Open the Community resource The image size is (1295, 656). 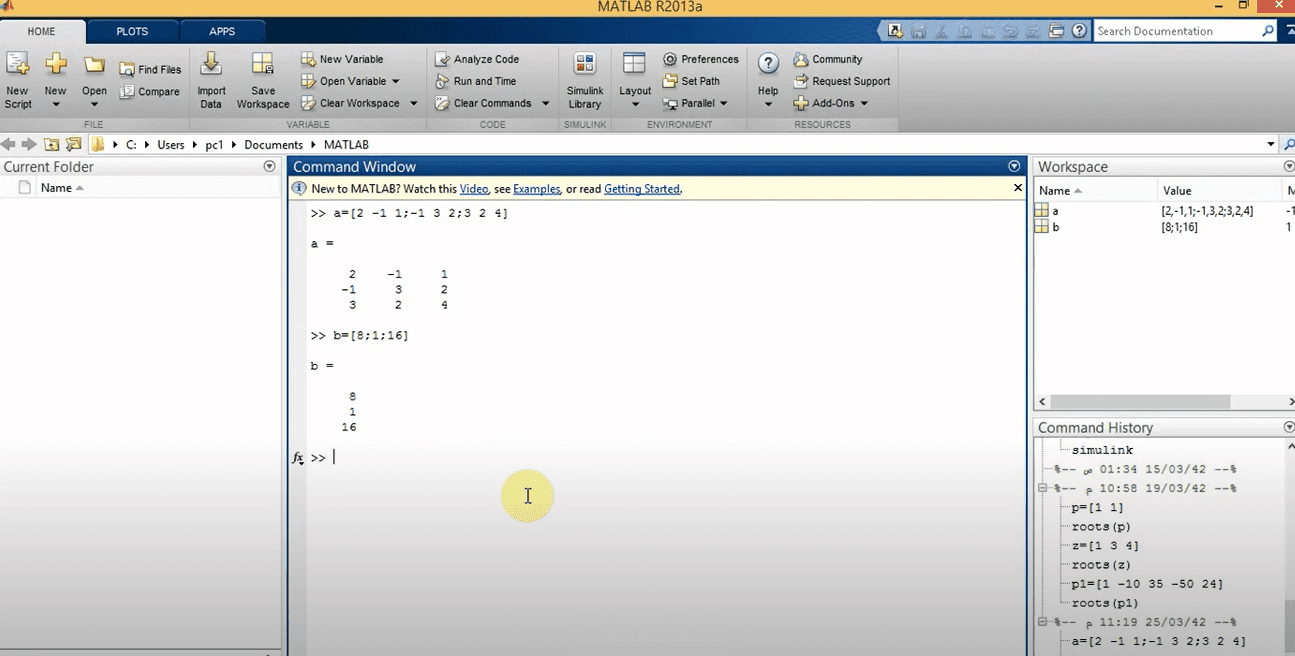(x=828, y=59)
